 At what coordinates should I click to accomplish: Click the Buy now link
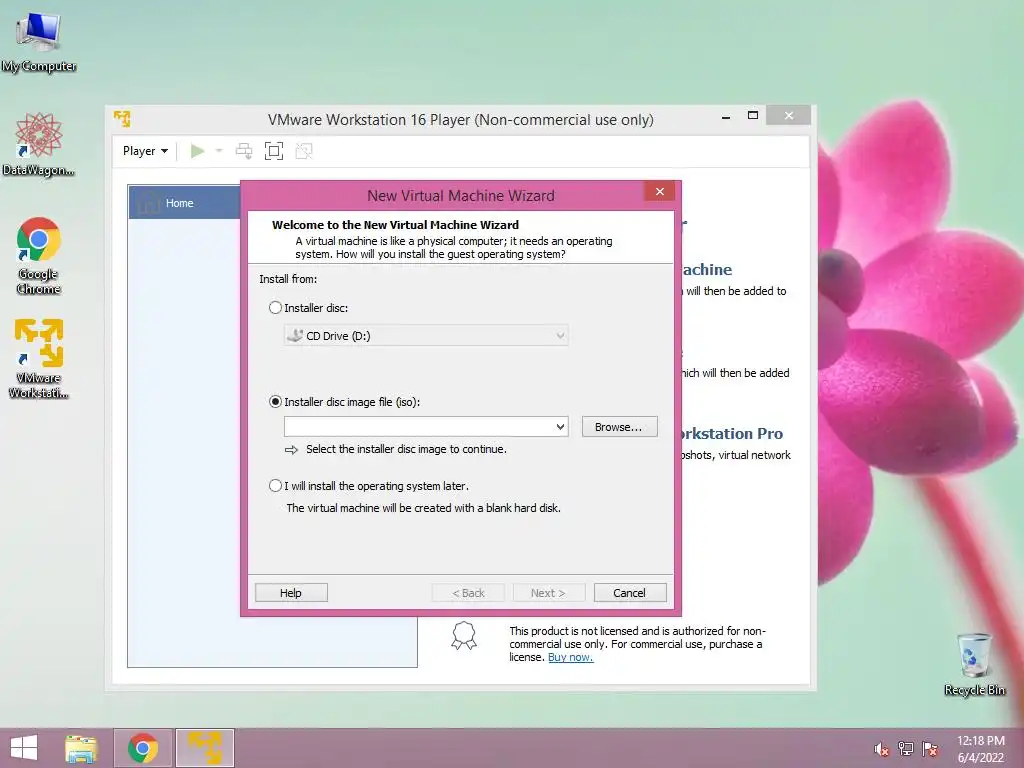point(570,657)
